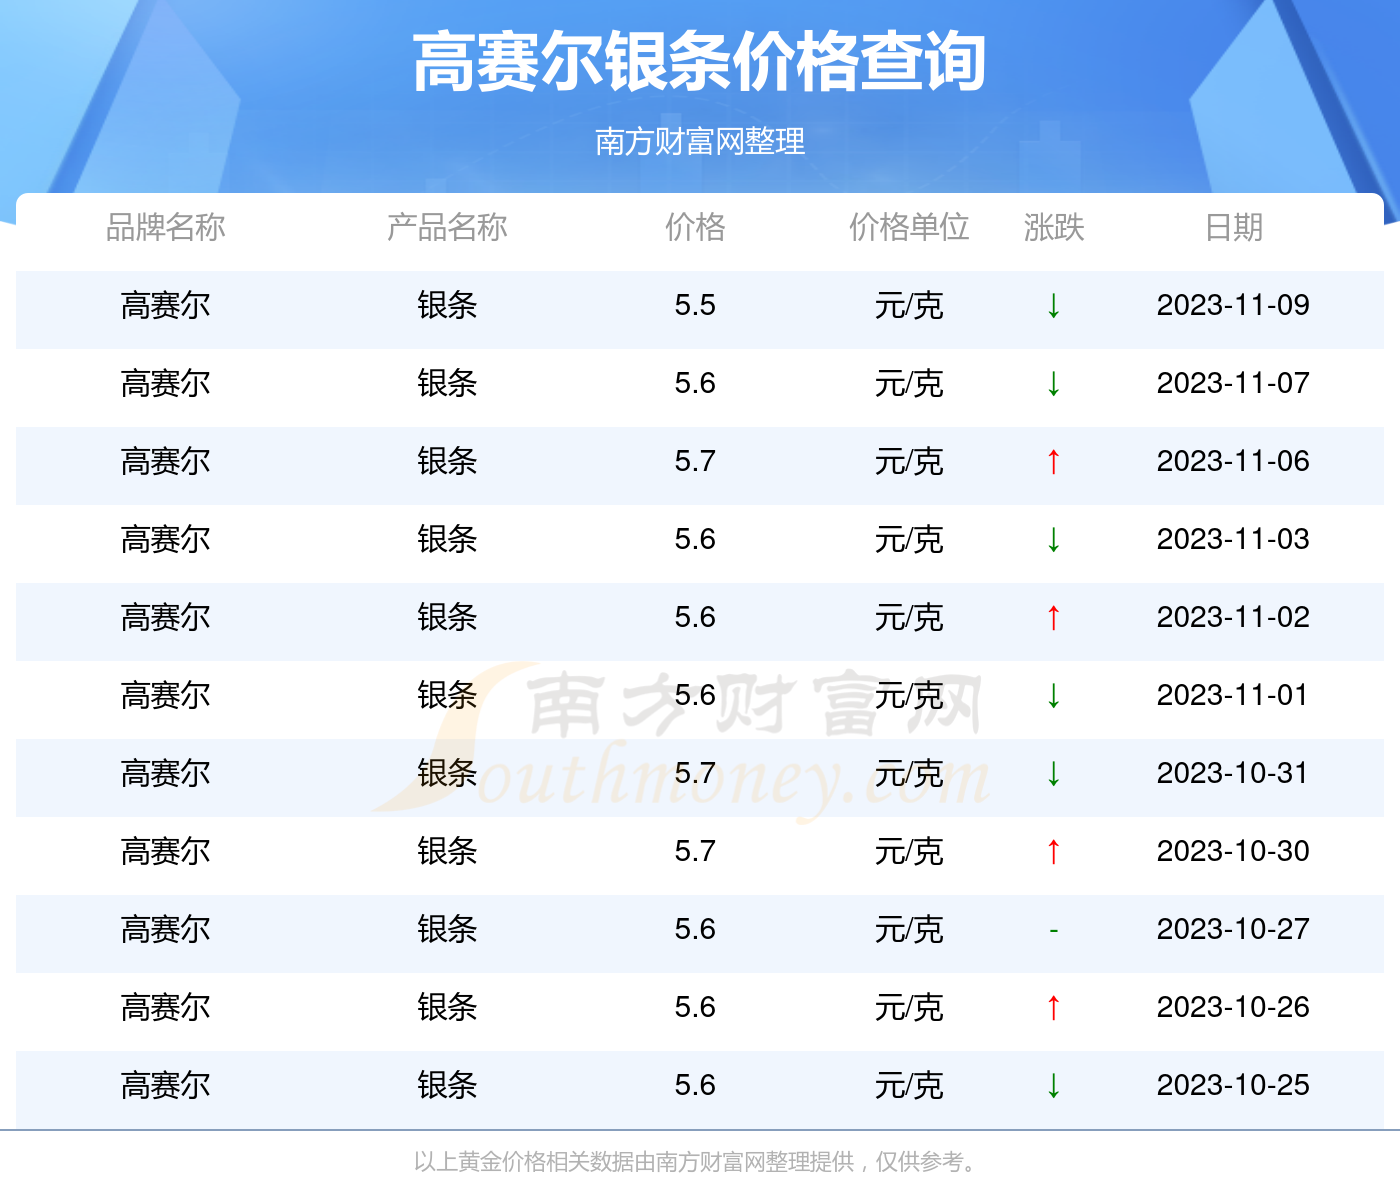Click unit 元/克 in the 2023-11-09 row
The height and width of the screenshot is (1177, 1400).
tap(909, 305)
